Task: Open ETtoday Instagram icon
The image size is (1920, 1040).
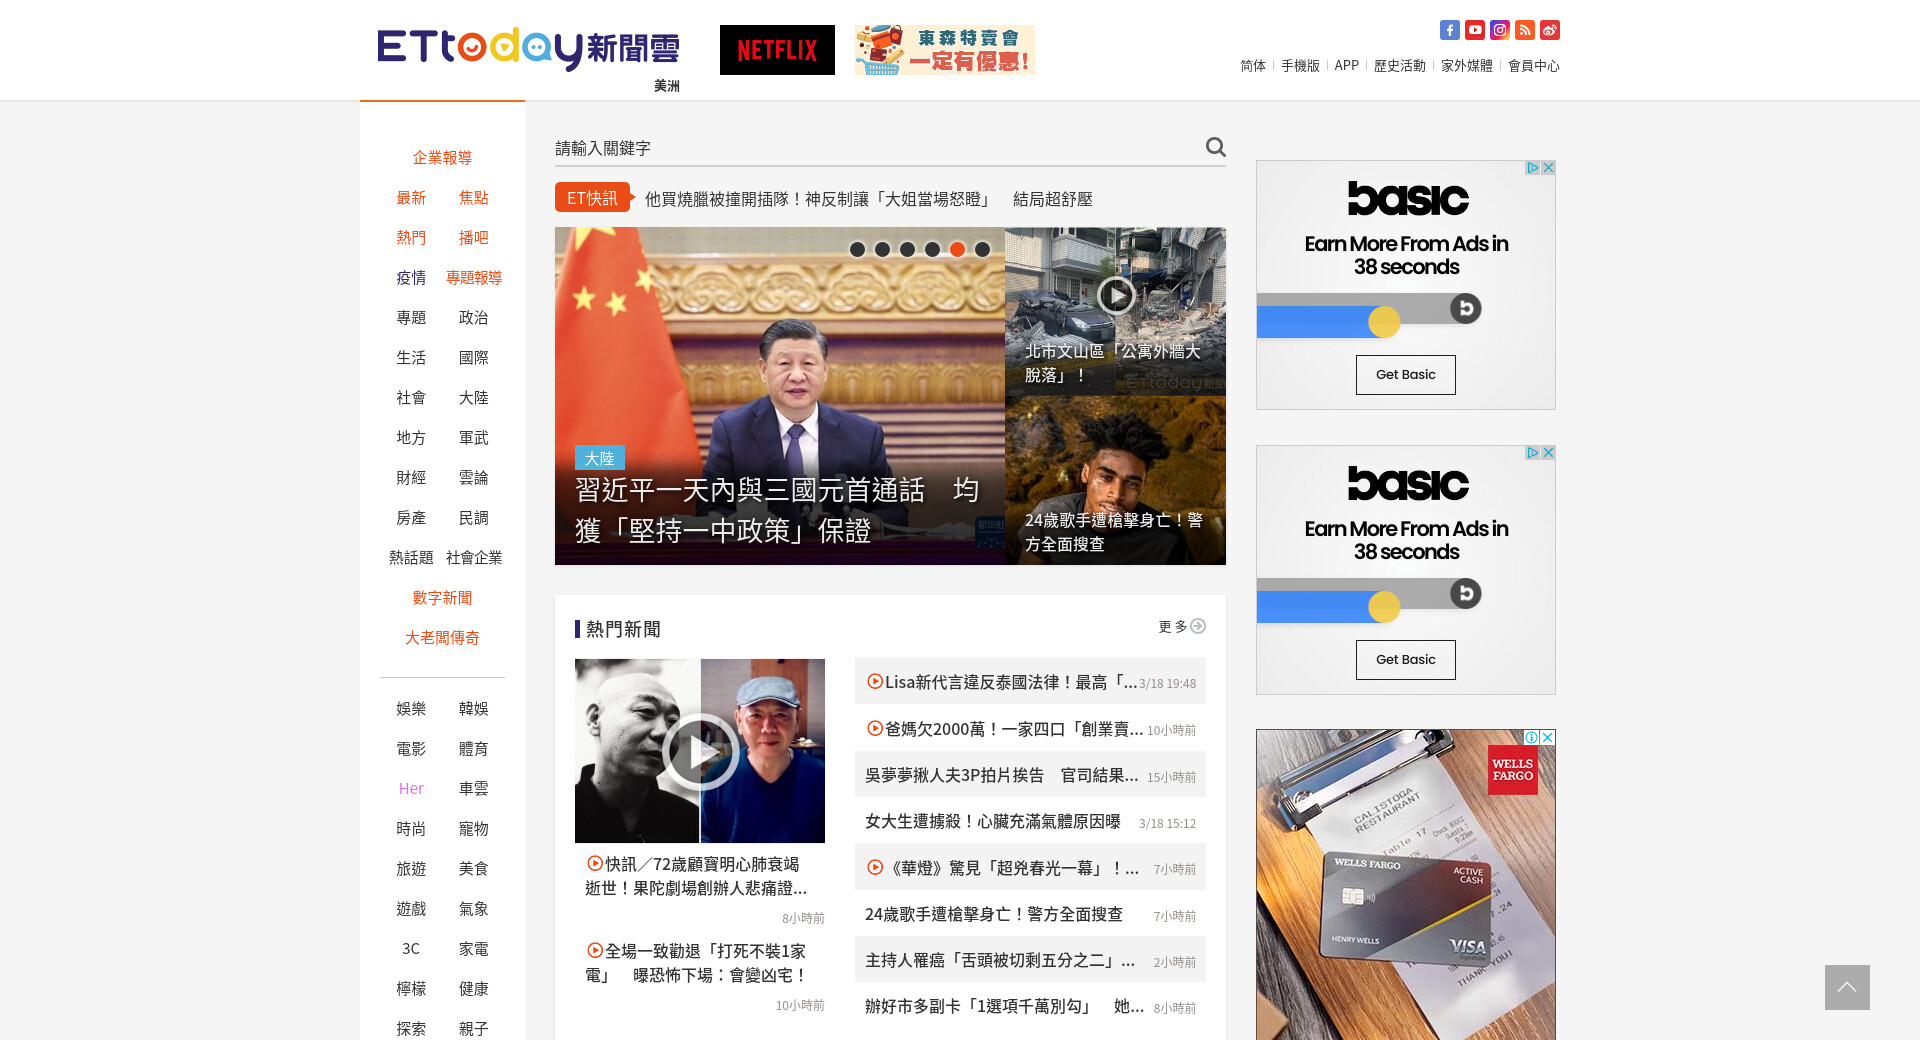Action: (x=1499, y=30)
